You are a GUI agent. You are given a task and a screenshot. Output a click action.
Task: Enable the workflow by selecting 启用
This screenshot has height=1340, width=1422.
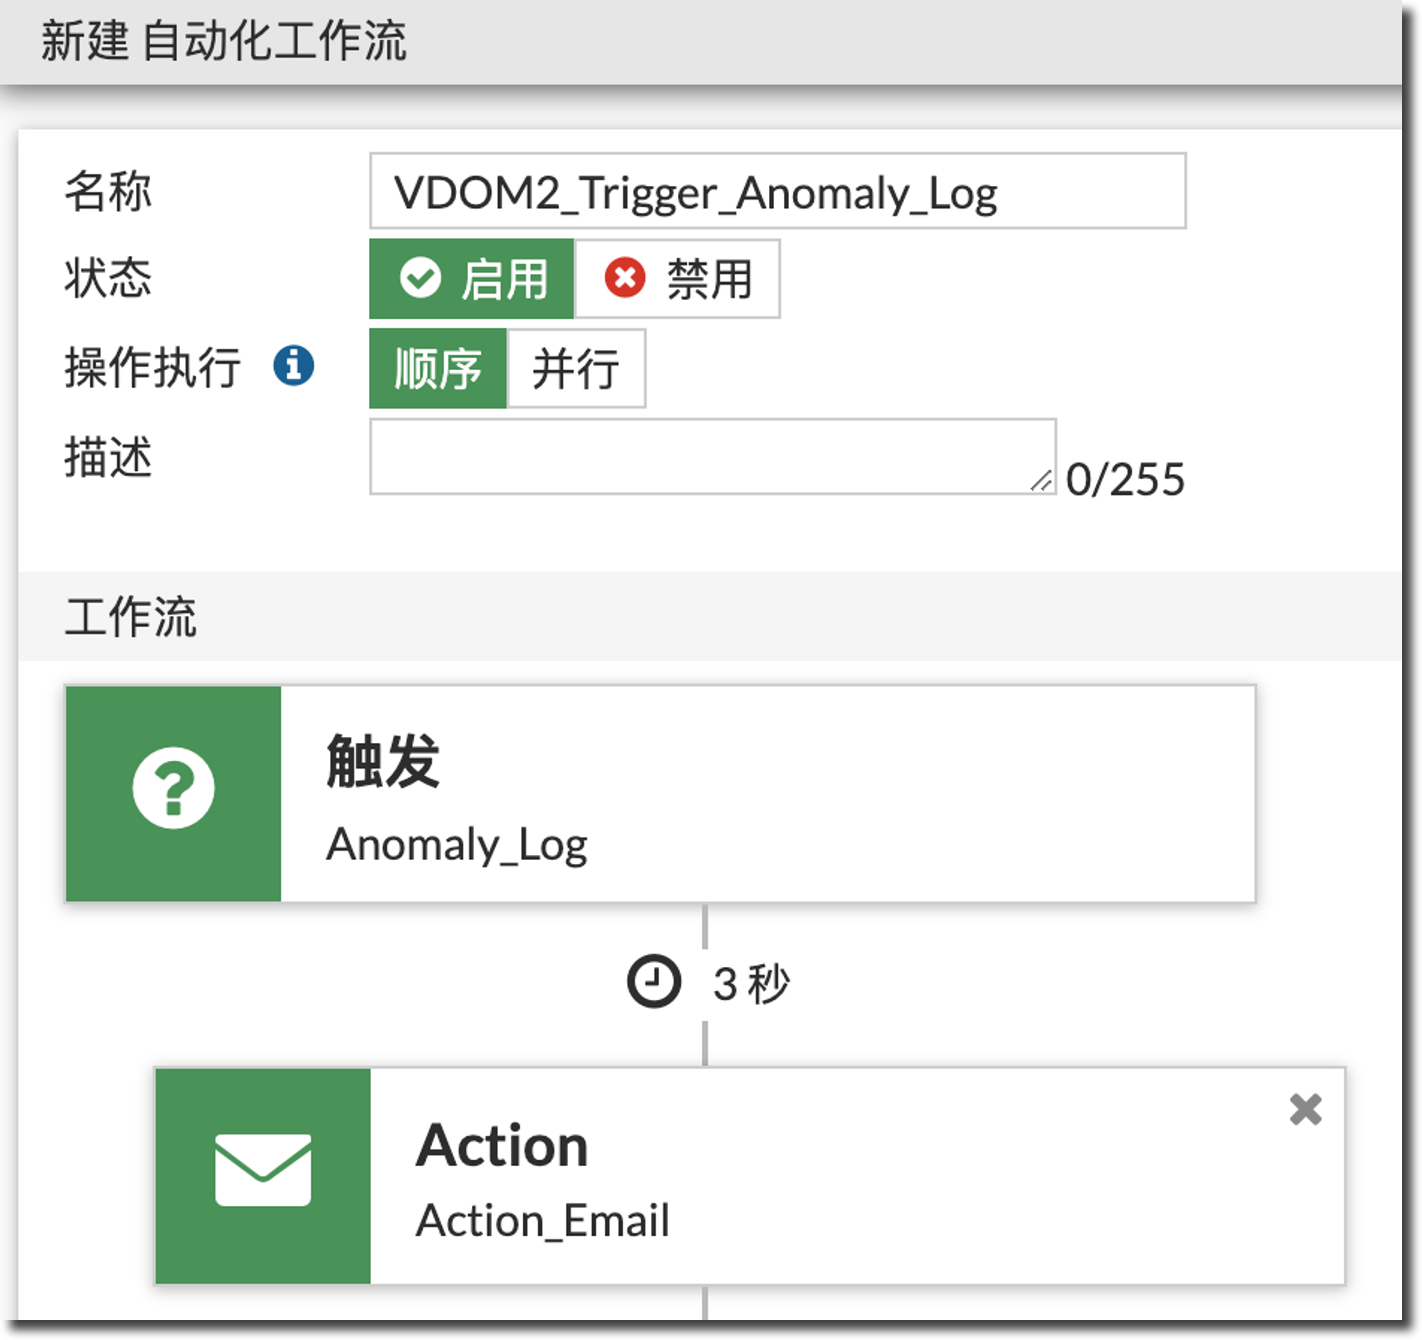click(x=471, y=279)
